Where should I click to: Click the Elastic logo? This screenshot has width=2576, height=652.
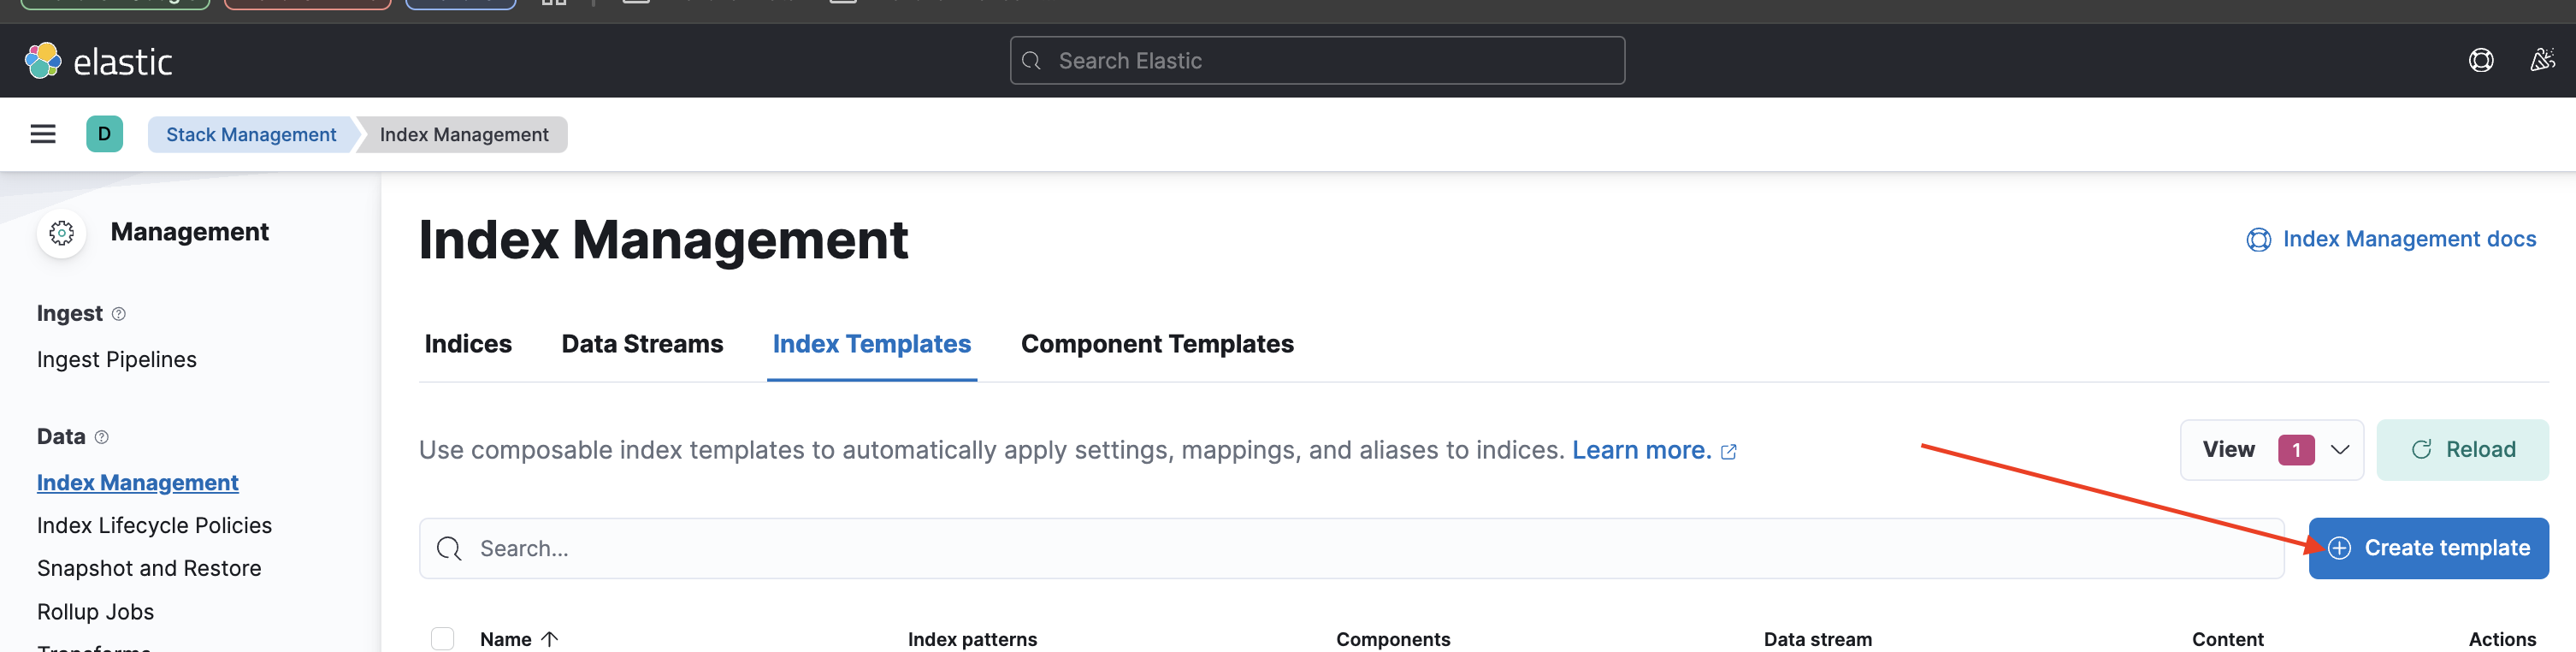(98, 61)
